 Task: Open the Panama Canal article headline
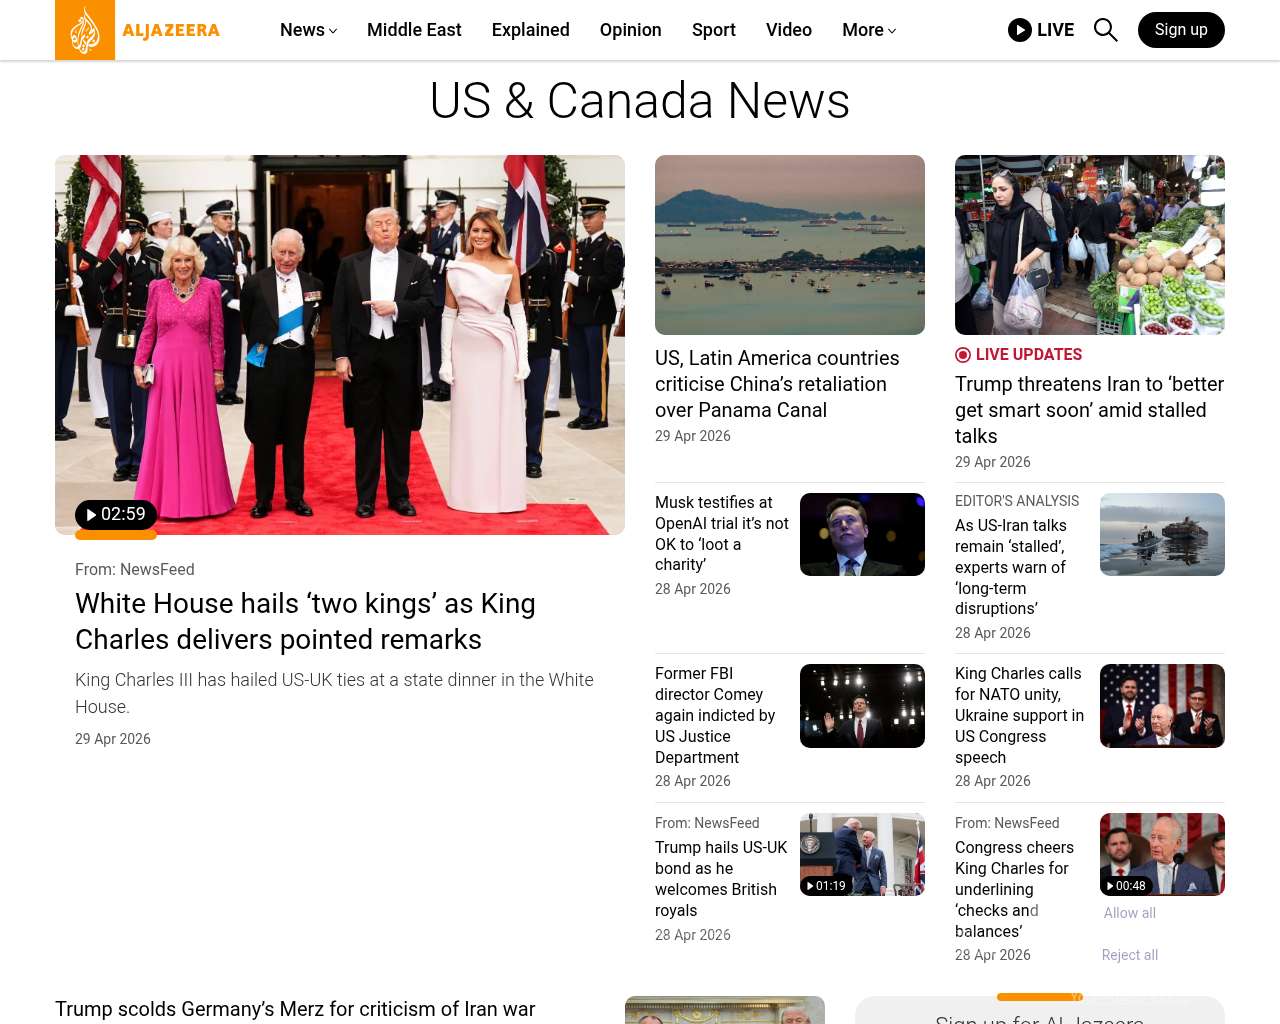(x=776, y=384)
